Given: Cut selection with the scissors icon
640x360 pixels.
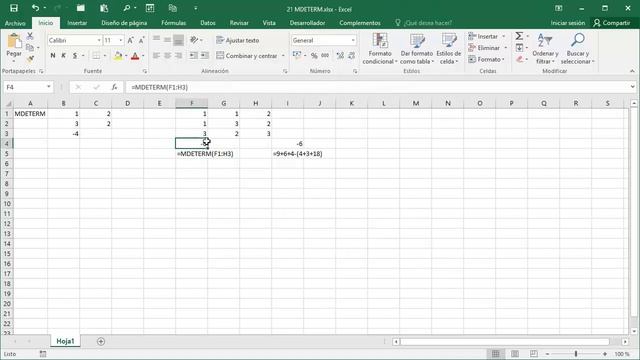Looking at the screenshot, I should (30, 36).
